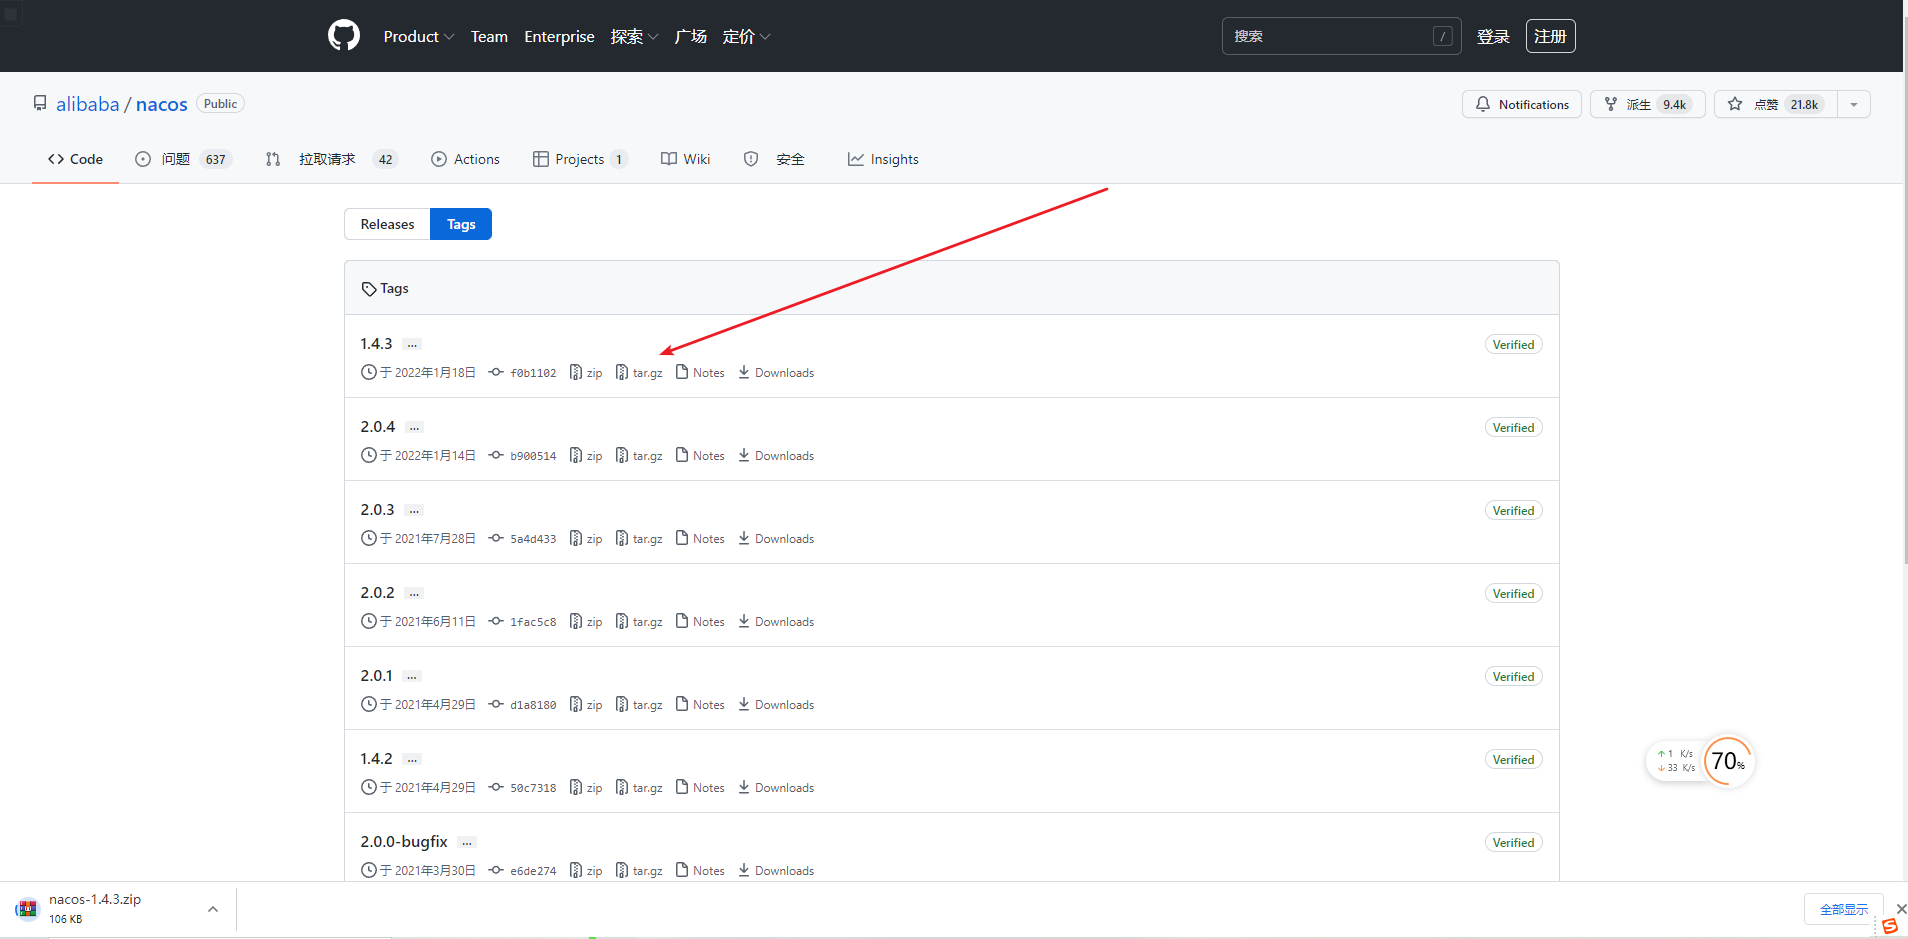This screenshot has width=1908, height=939.
Task: Switch to the Releases view
Action: [387, 224]
